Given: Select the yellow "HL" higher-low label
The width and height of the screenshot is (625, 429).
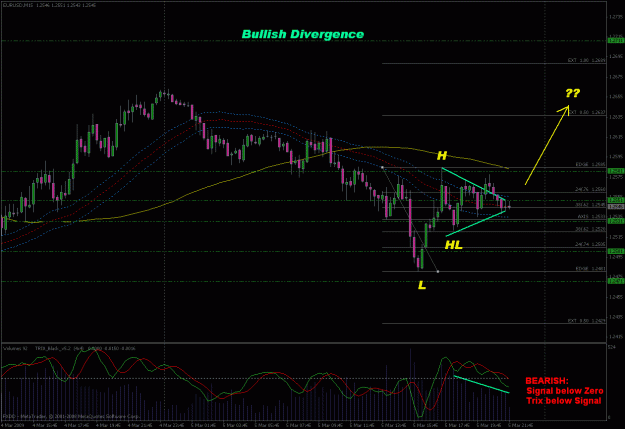Looking at the screenshot, I should (x=454, y=245).
